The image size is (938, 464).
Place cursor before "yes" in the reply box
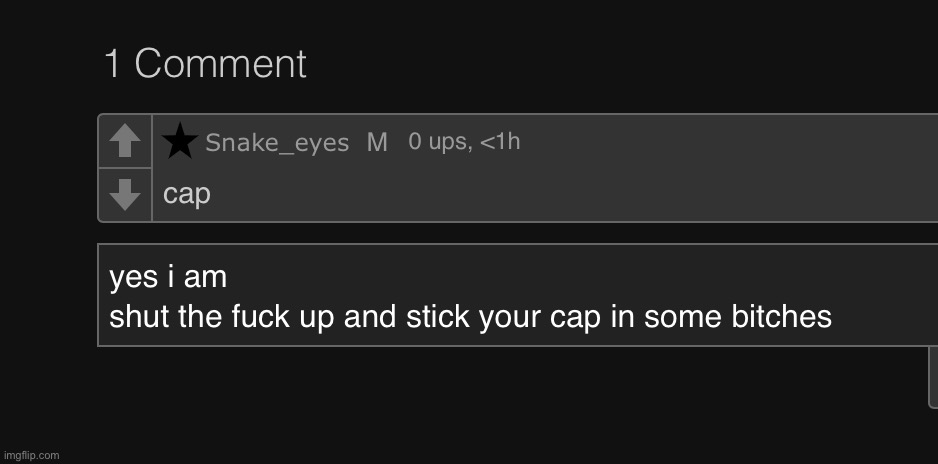click(110, 277)
